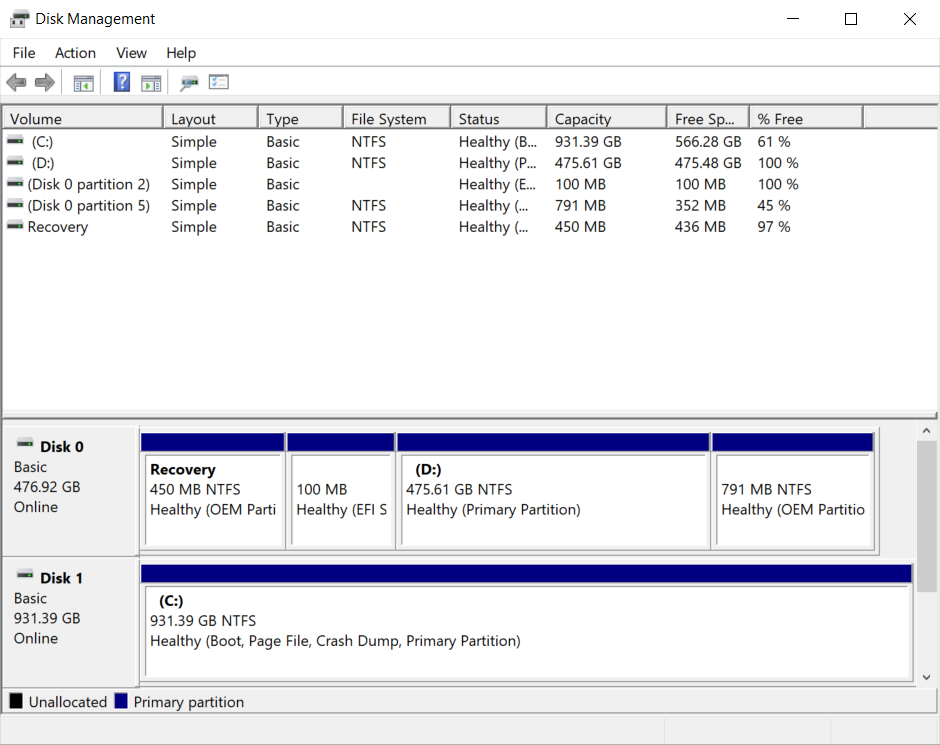Click the "436 MB" free space cell
Screen dimensions: 940x745
700,227
